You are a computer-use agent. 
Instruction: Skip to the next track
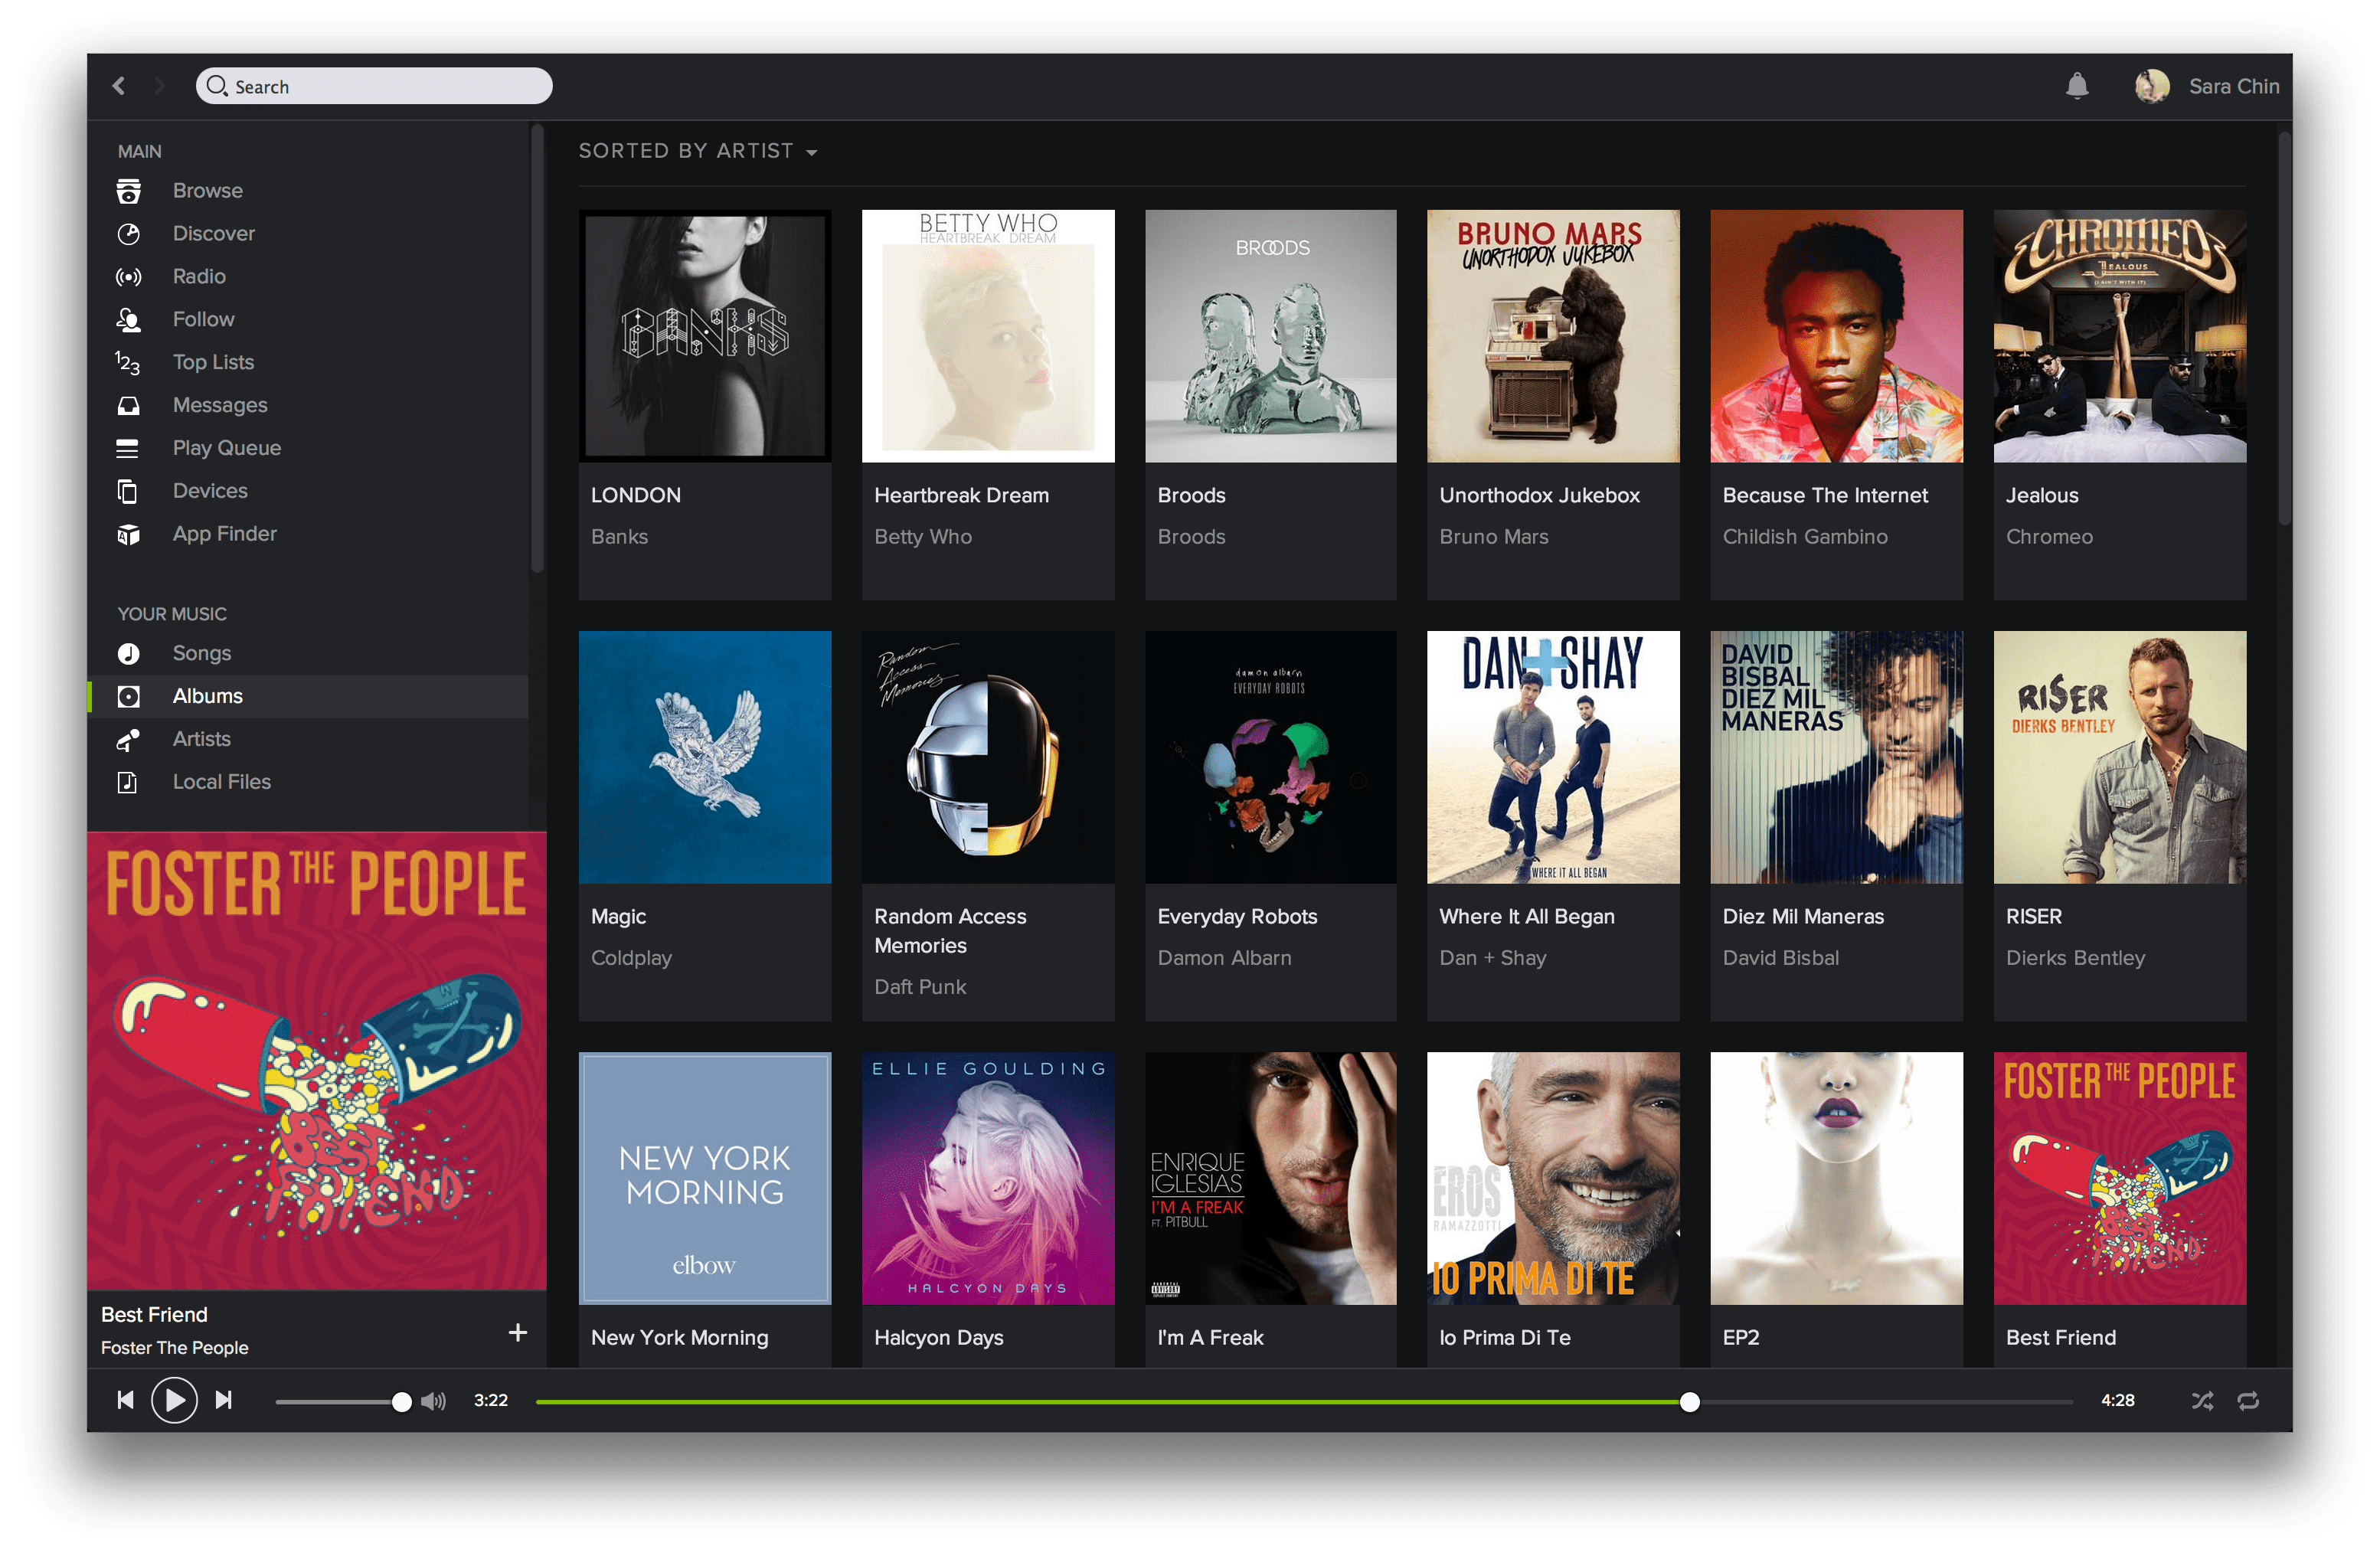click(224, 1400)
